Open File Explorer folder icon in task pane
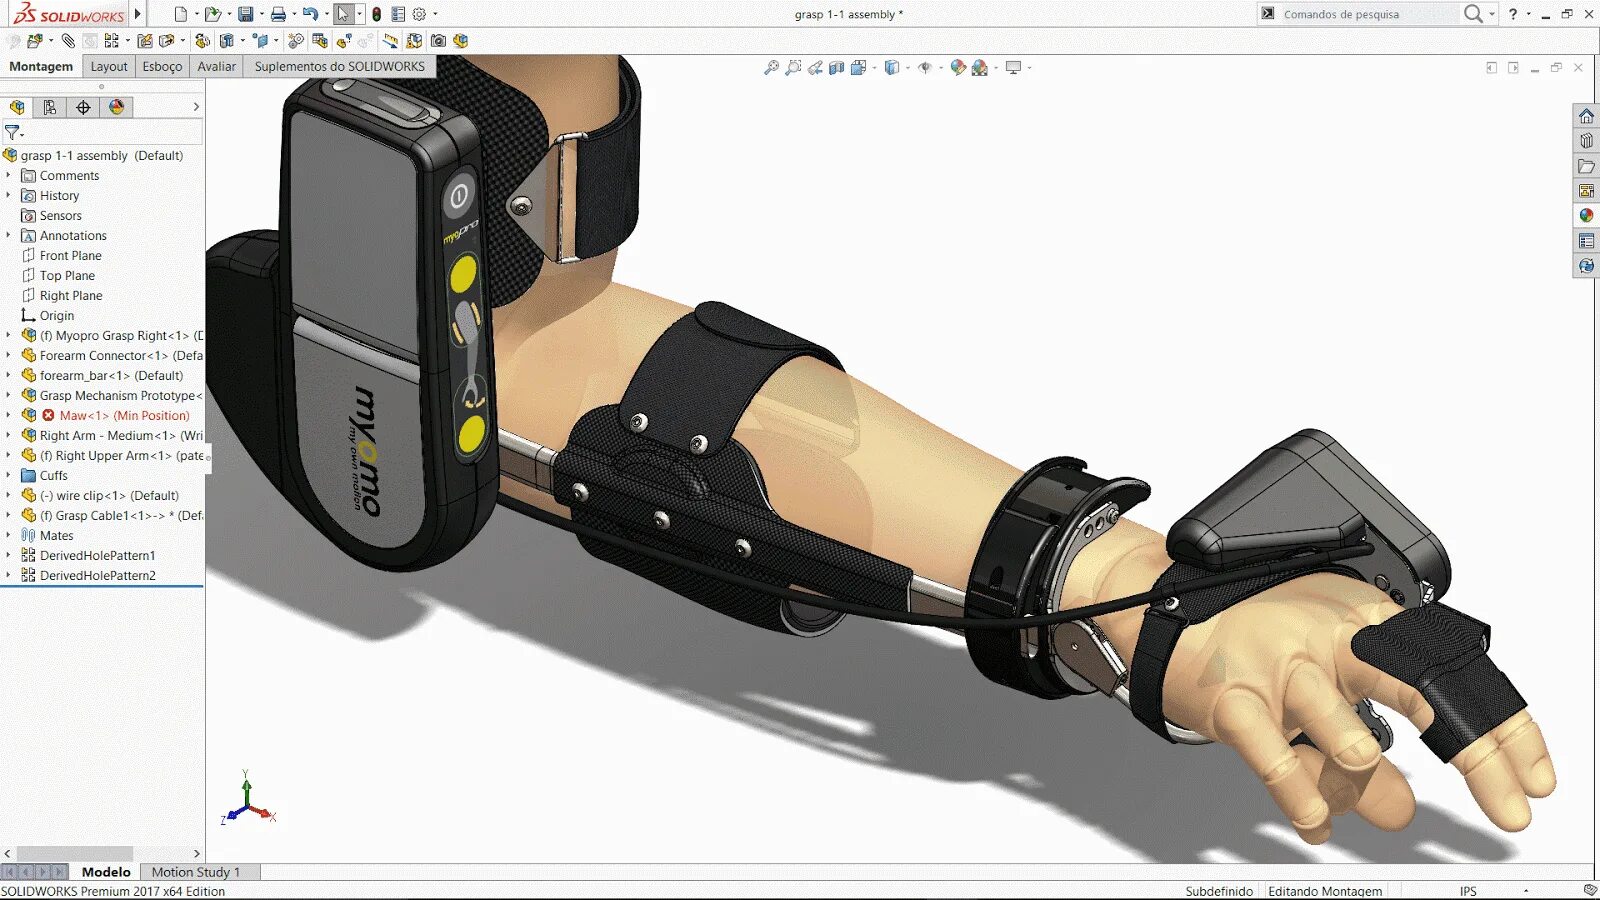 pyautogui.click(x=1586, y=166)
